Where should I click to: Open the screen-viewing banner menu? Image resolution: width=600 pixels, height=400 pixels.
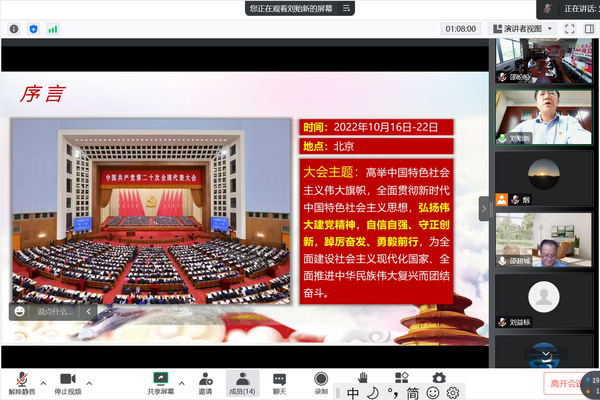[x=344, y=8]
